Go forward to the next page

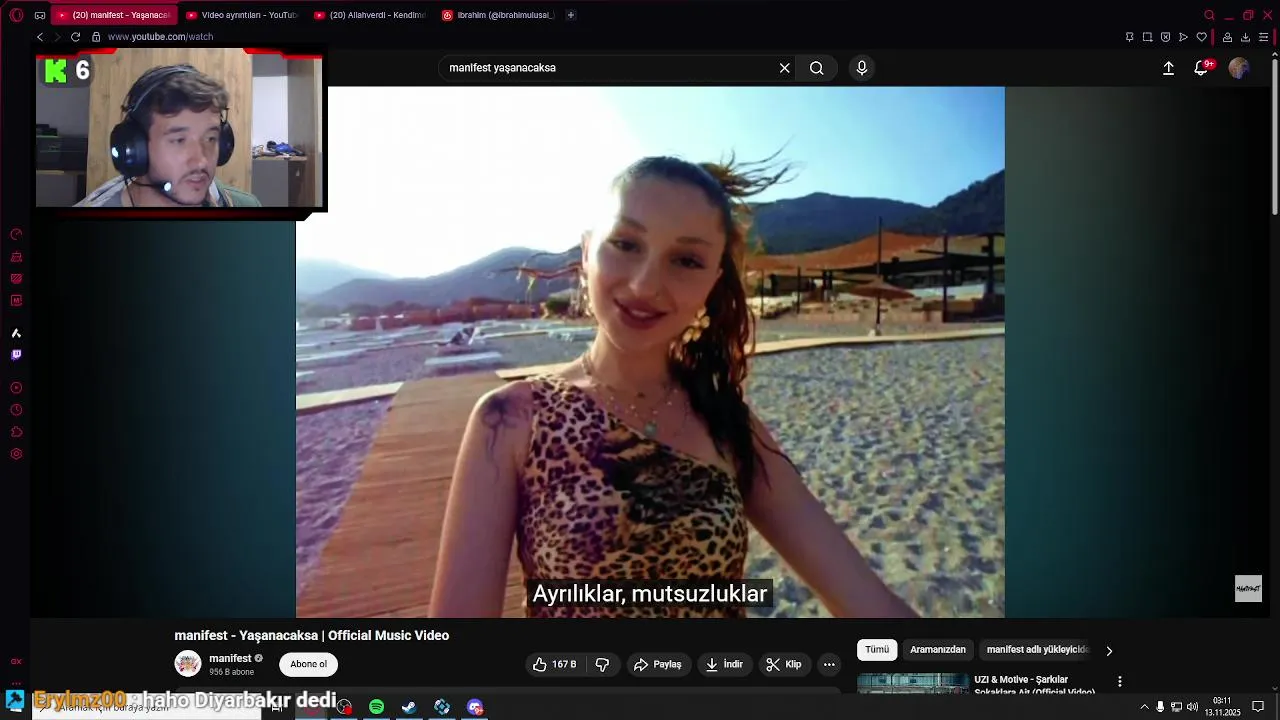tap(57, 37)
